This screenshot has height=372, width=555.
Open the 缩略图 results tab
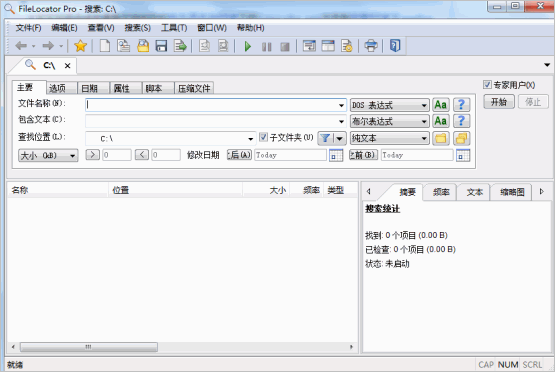tap(512, 192)
